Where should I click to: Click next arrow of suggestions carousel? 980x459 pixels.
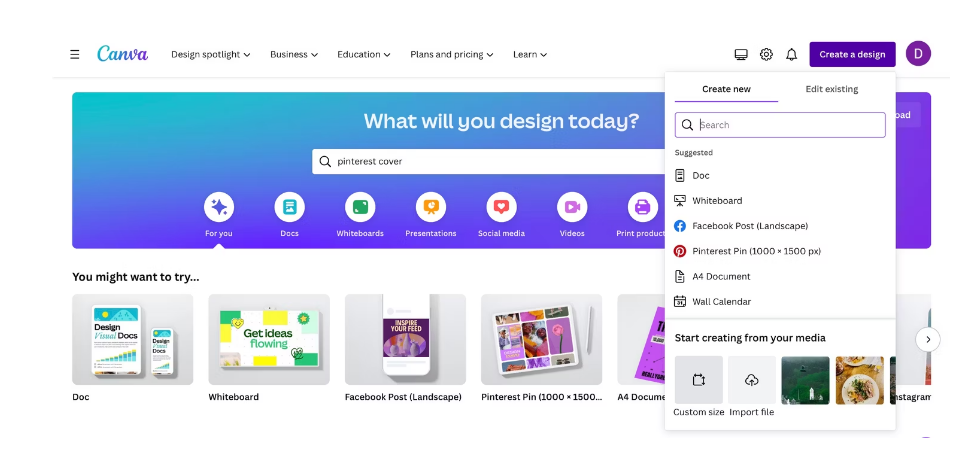click(928, 340)
